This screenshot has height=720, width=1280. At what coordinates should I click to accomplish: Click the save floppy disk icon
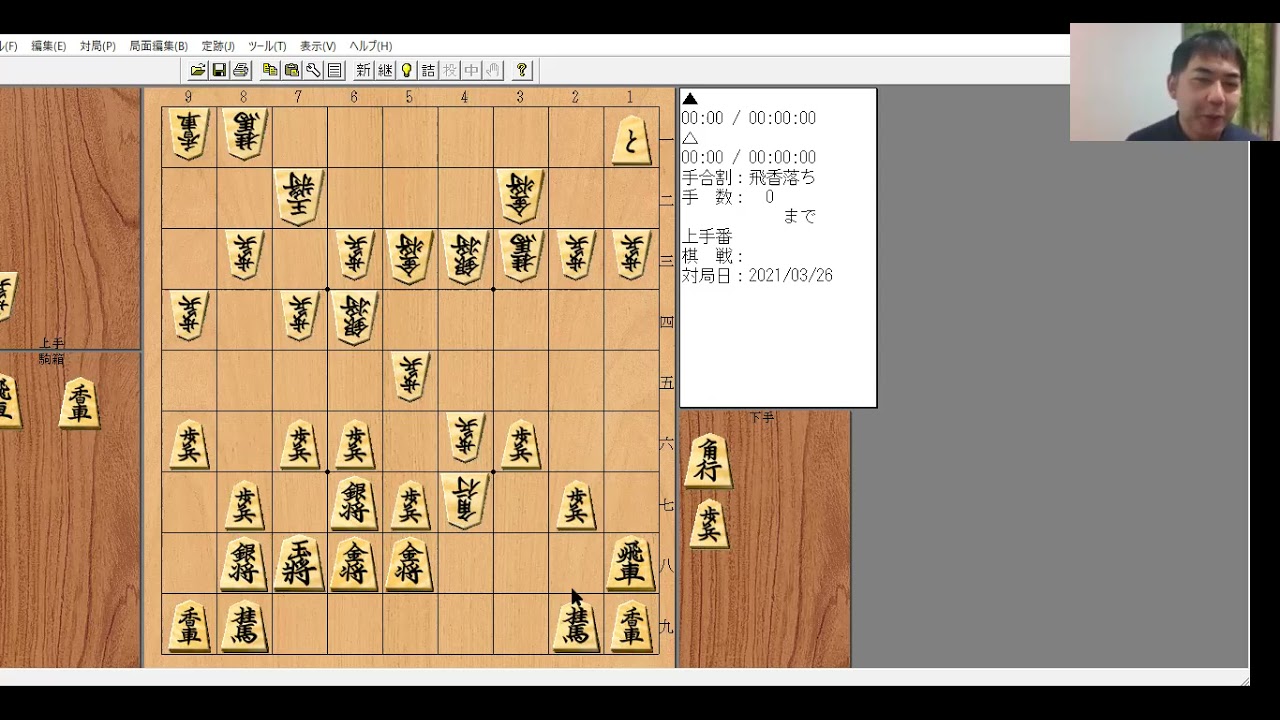tap(219, 70)
